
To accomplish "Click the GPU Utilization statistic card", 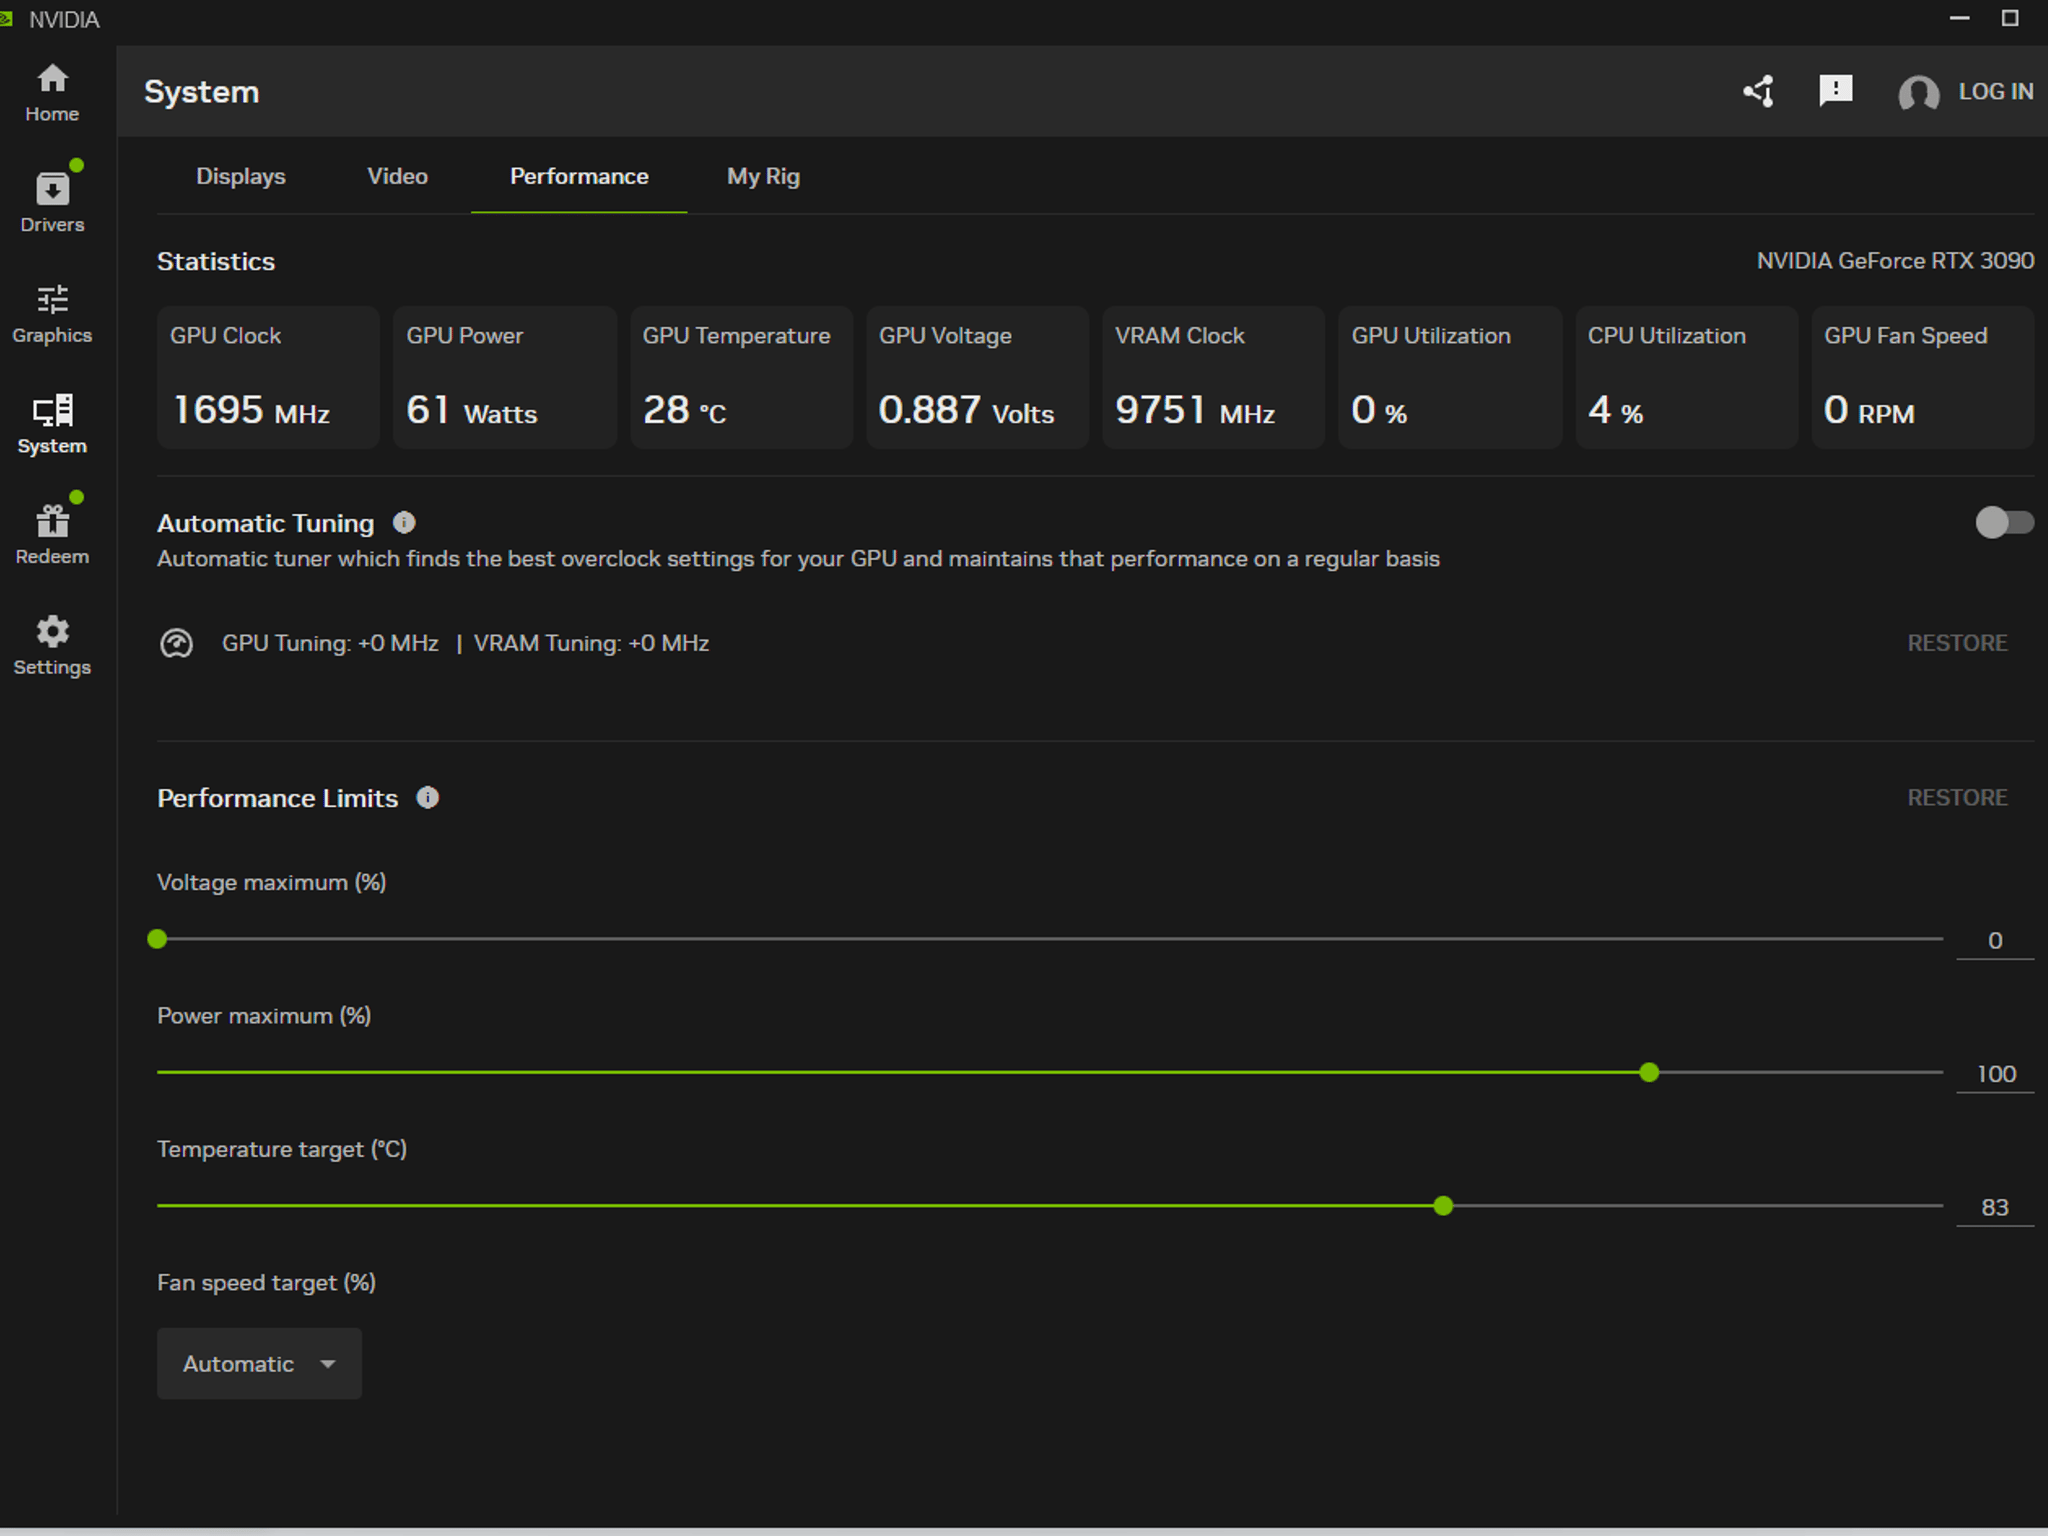I will click(1450, 377).
